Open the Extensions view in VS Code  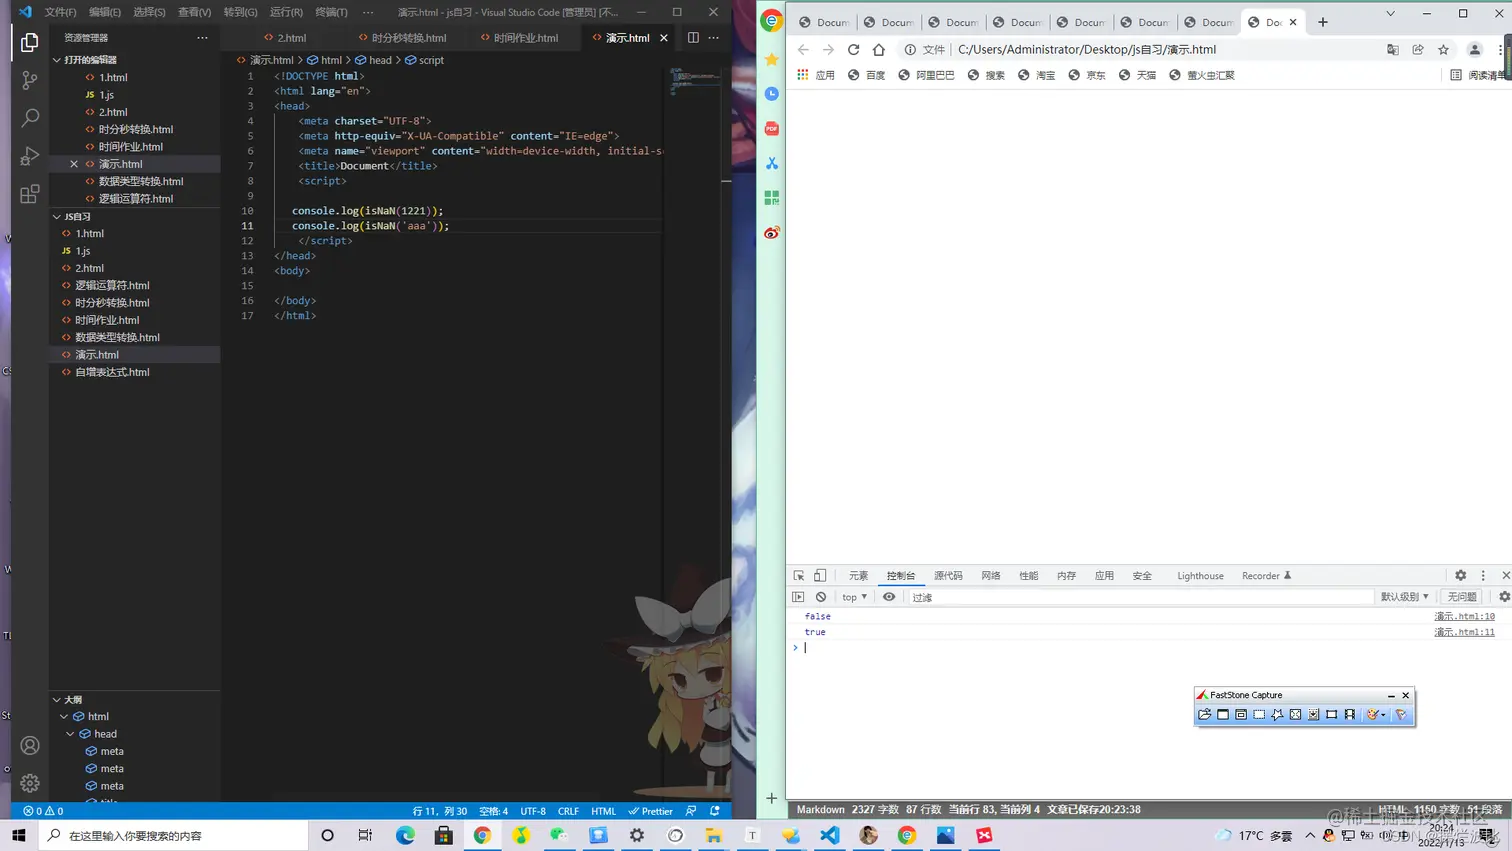tap(30, 194)
